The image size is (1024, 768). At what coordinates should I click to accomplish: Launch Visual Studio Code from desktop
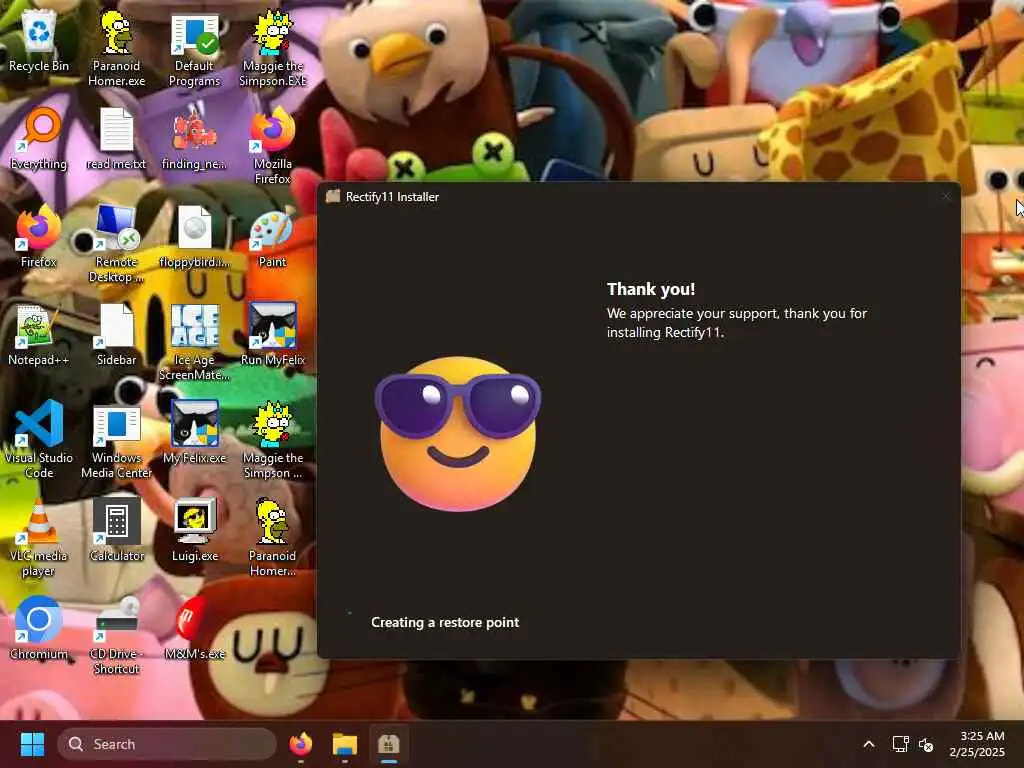tap(39, 440)
